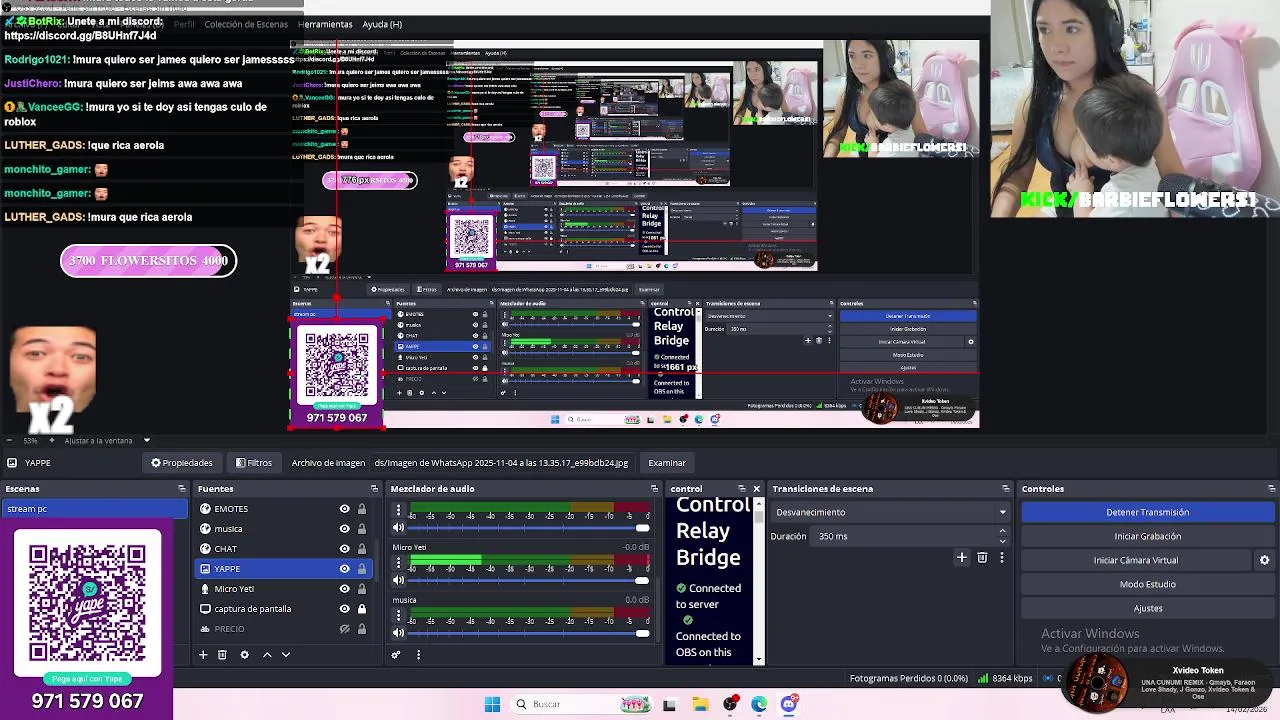1280x720 pixels.
Task: Delete scene transition with trash icon
Action: click(x=982, y=558)
